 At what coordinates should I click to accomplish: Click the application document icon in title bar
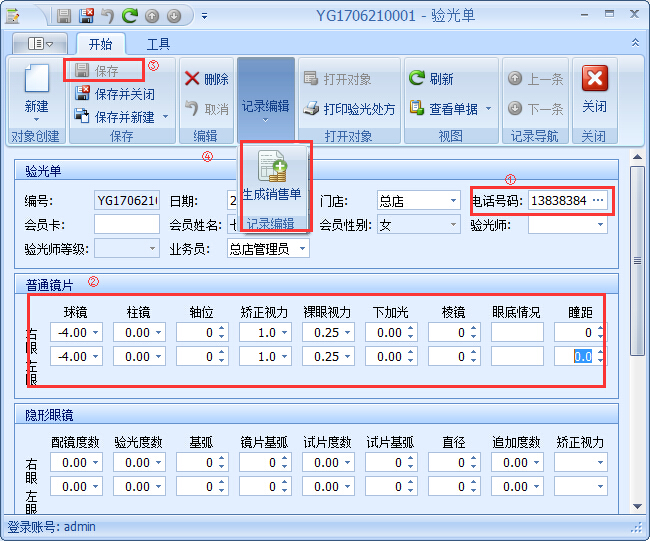click(13, 16)
